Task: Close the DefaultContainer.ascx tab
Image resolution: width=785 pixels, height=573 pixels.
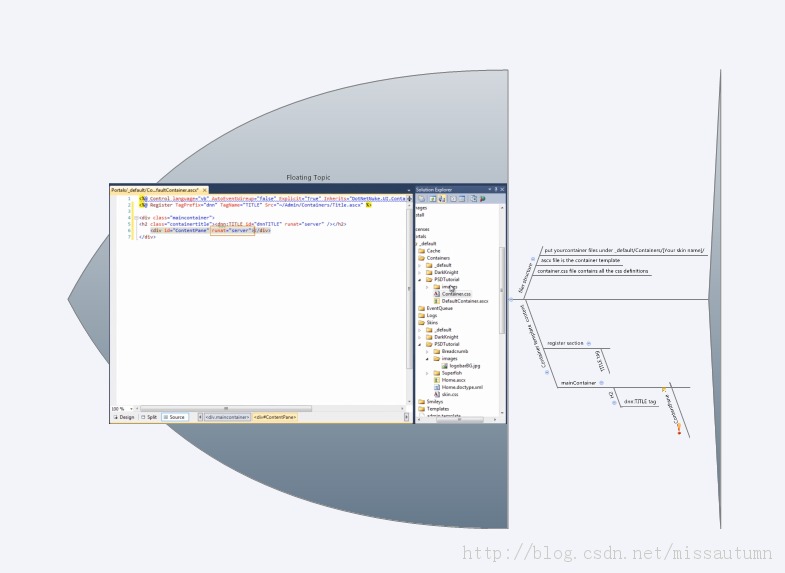Action: tap(204, 190)
